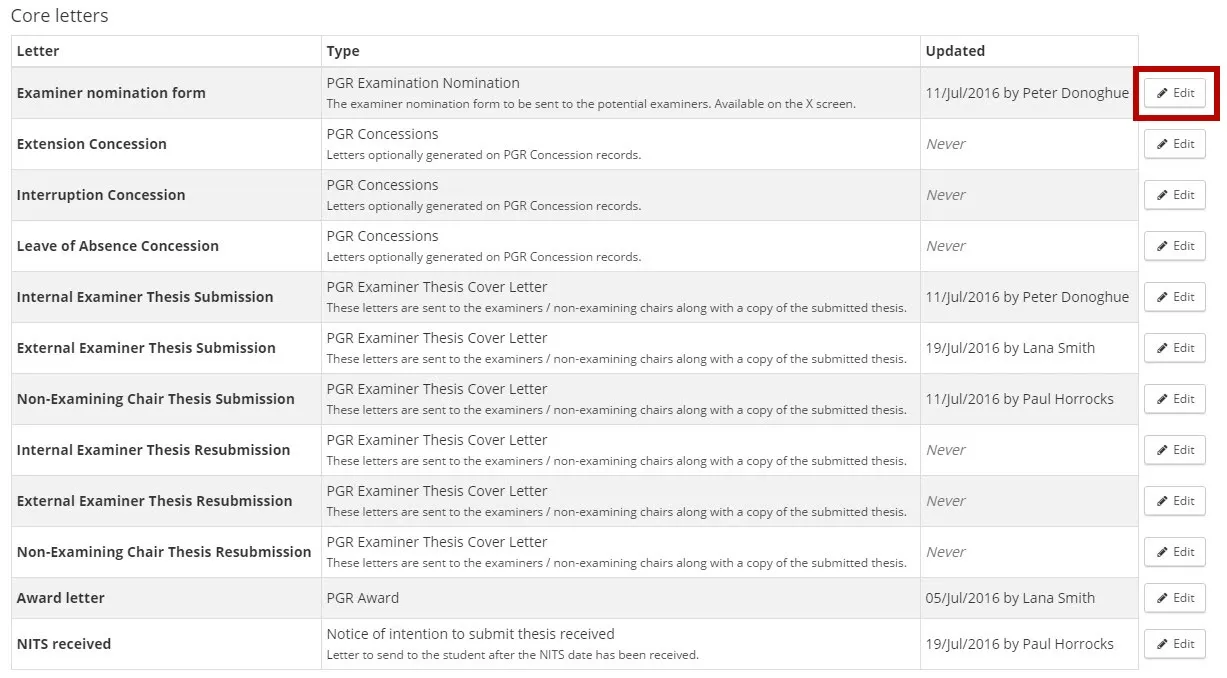Edit Non-Examining Chair Thesis Resubmission letter

tap(1174, 552)
